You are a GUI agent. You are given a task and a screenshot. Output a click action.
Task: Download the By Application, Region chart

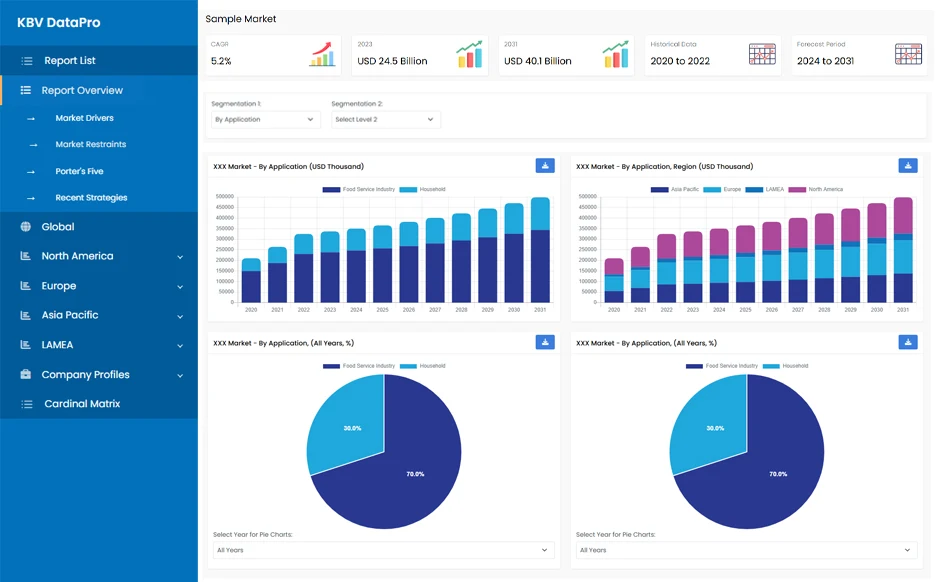907,166
